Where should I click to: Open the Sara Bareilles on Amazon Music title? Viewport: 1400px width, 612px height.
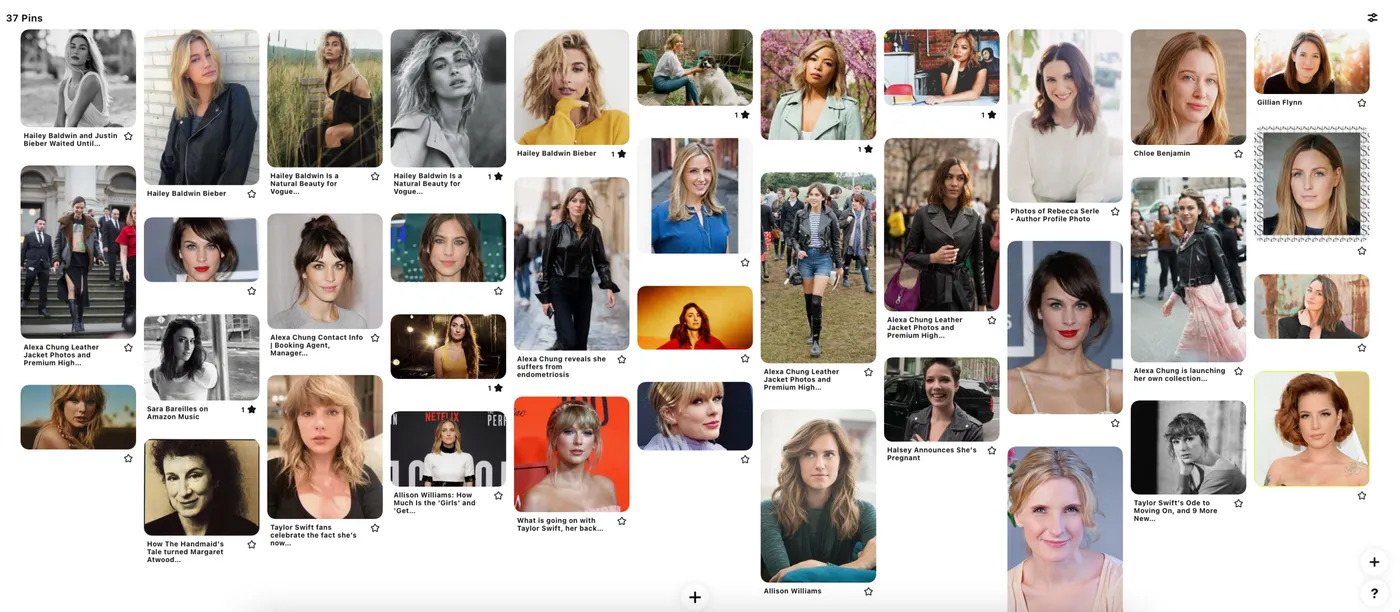(x=178, y=413)
